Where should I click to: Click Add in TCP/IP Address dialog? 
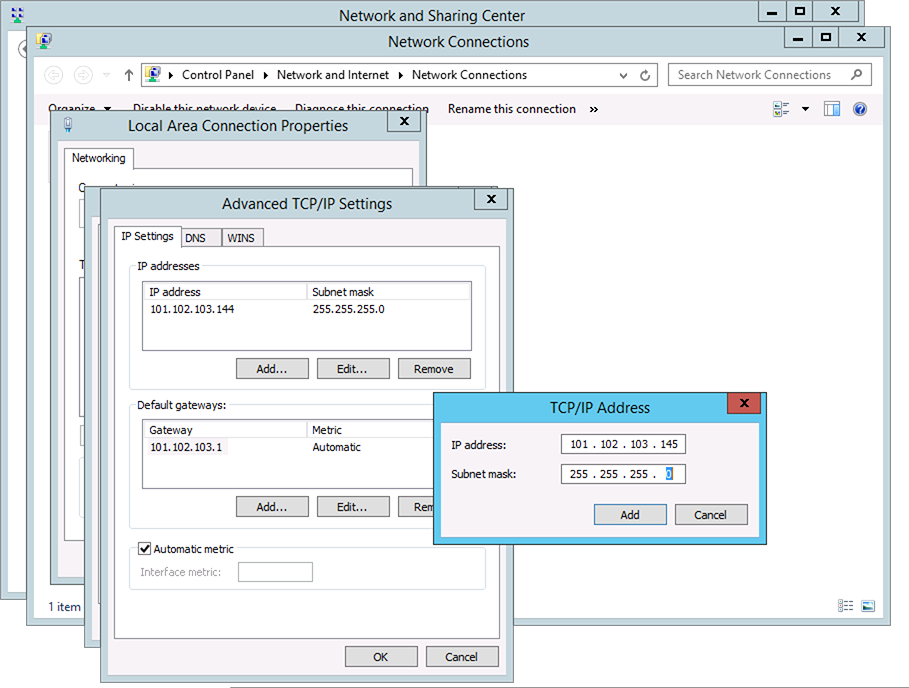[x=630, y=515]
